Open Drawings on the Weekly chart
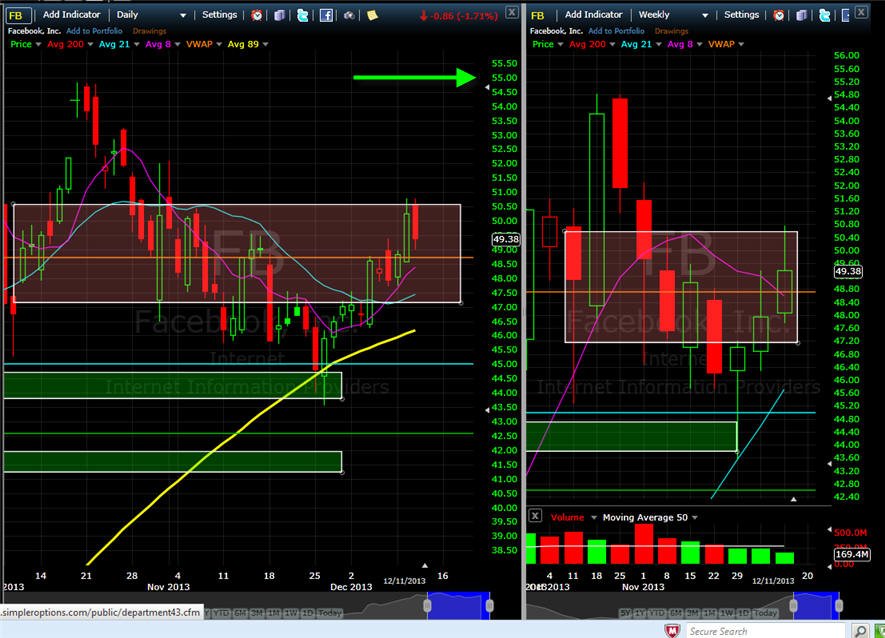This screenshot has height=638, width=885. 672,31
